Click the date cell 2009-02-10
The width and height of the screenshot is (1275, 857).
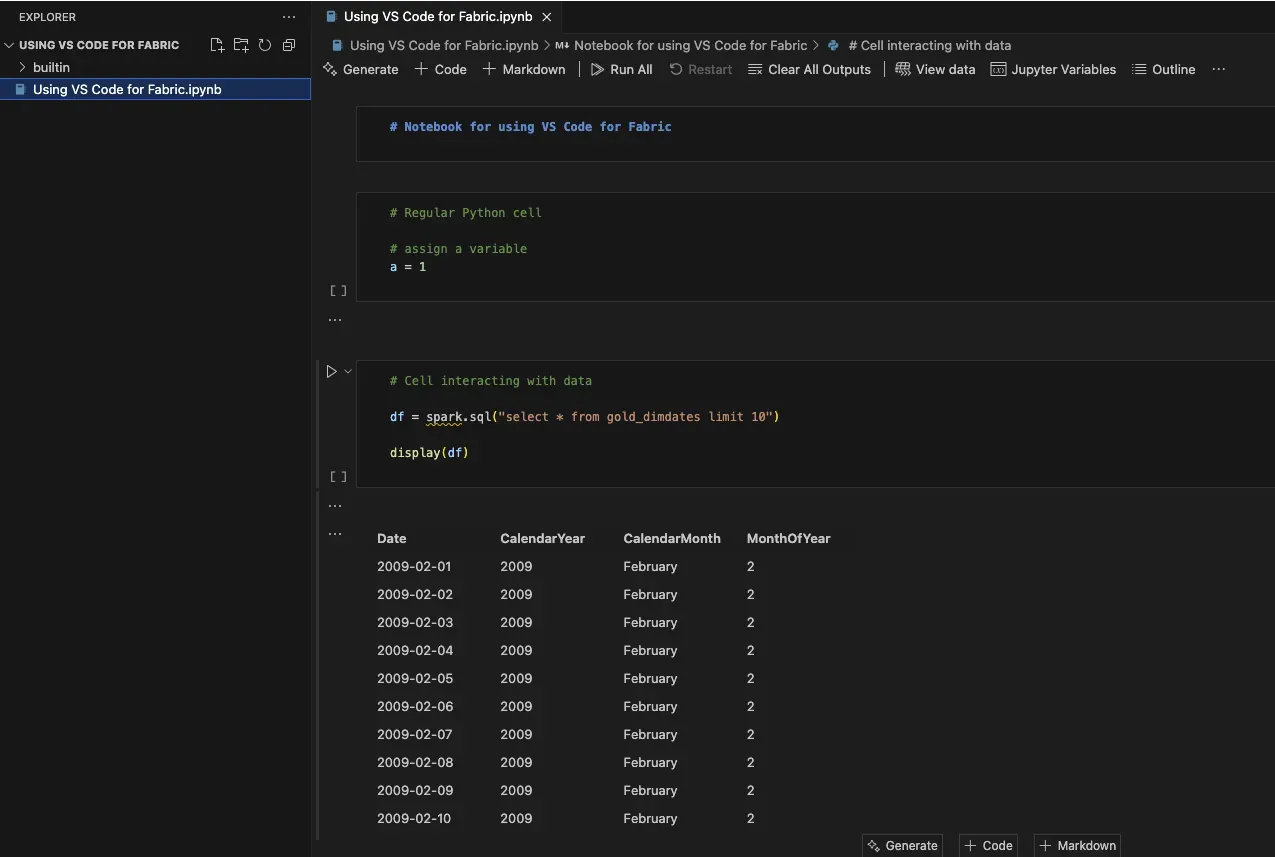tap(414, 818)
